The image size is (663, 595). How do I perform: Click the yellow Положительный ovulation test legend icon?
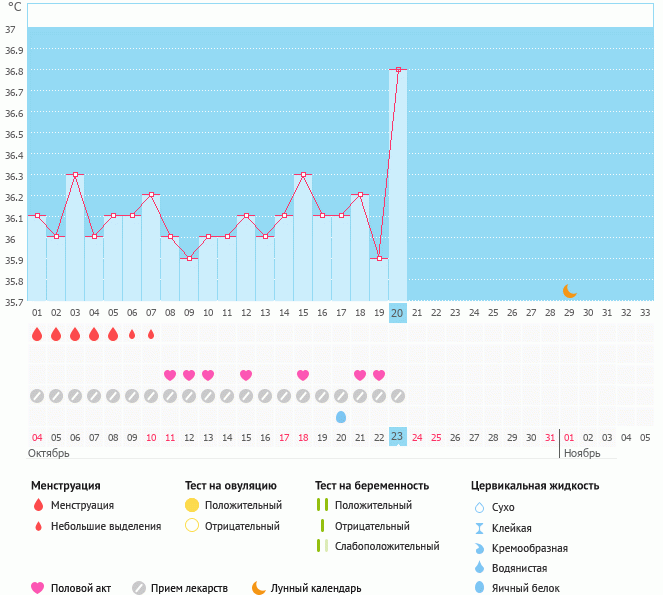tap(192, 505)
